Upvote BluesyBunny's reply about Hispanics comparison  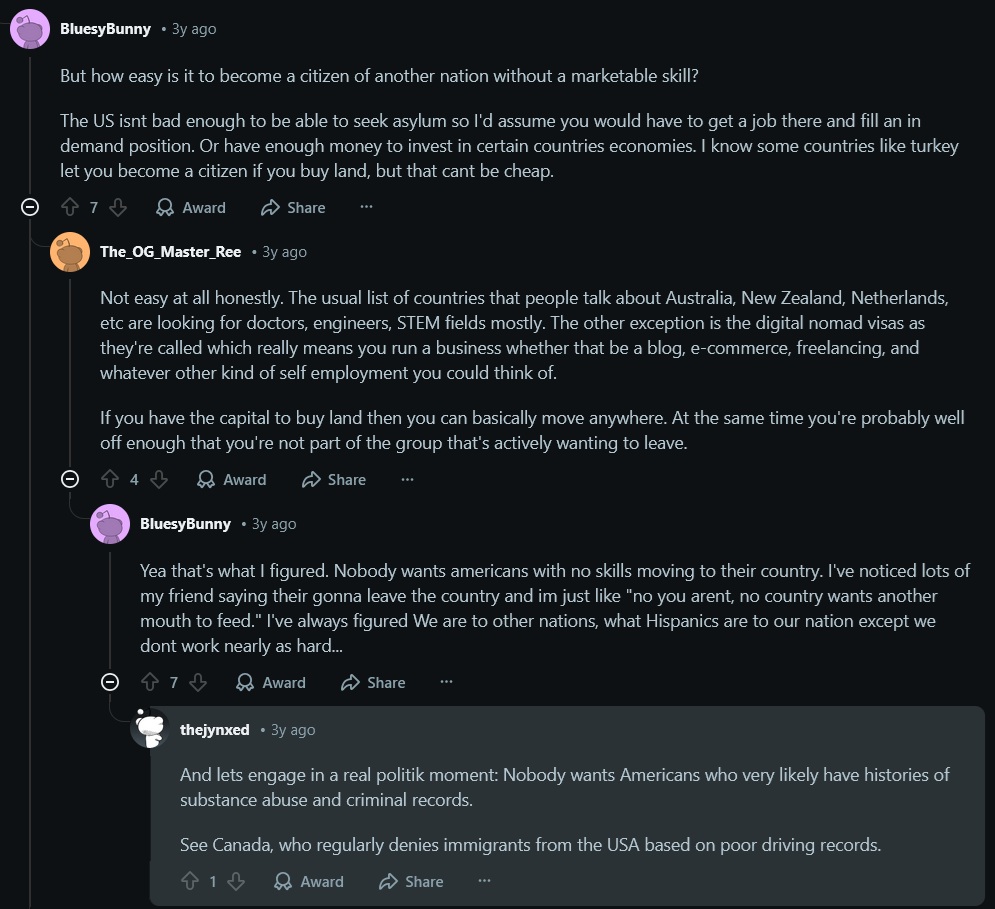pyautogui.click(x=150, y=682)
